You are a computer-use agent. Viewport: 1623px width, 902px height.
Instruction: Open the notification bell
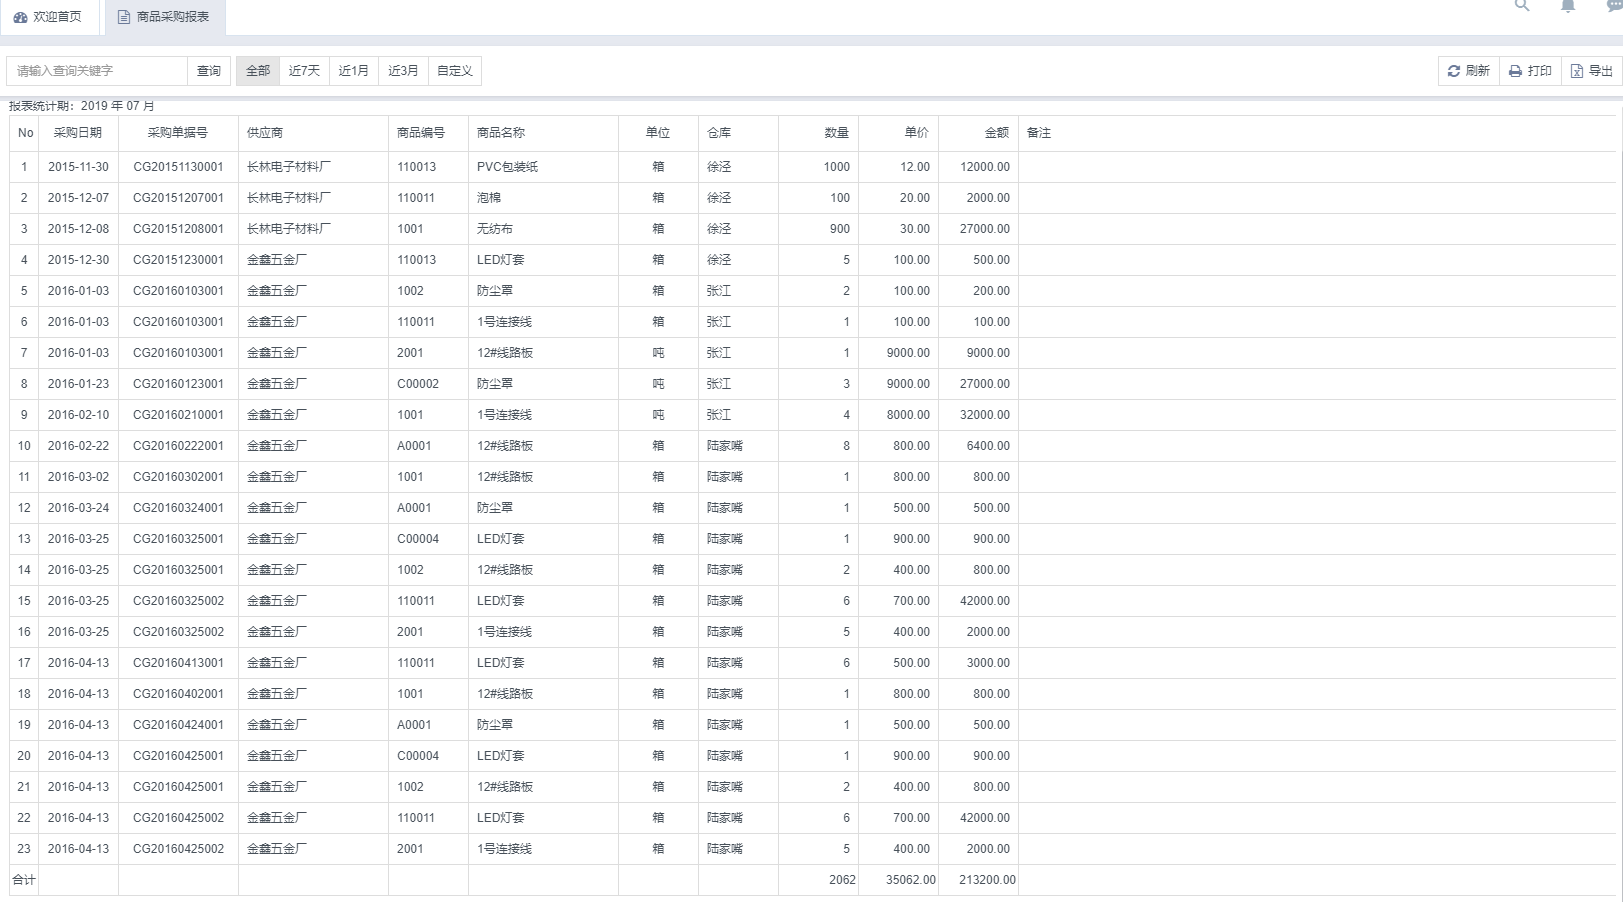pyautogui.click(x=1568, y=6)
